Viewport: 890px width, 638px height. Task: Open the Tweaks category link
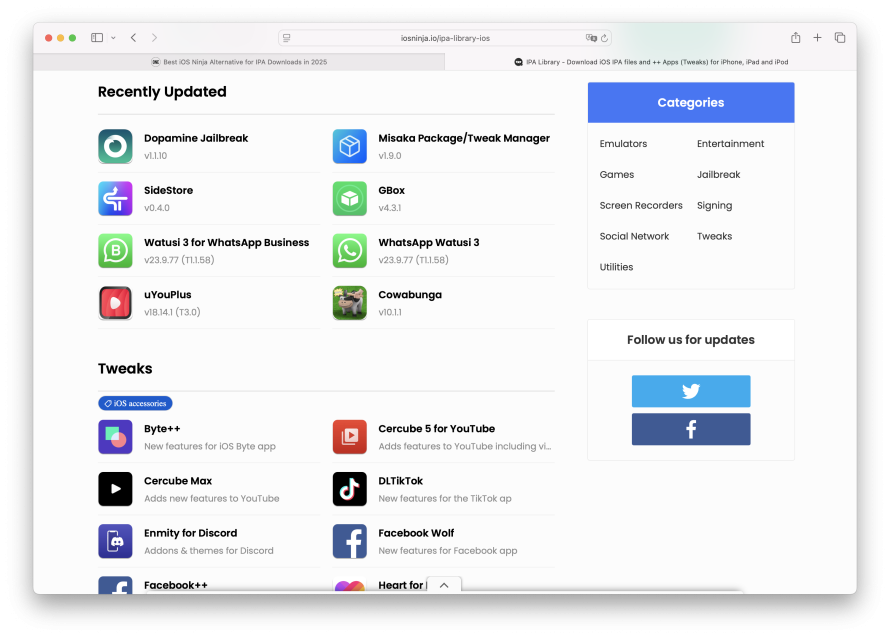point(715,236)
